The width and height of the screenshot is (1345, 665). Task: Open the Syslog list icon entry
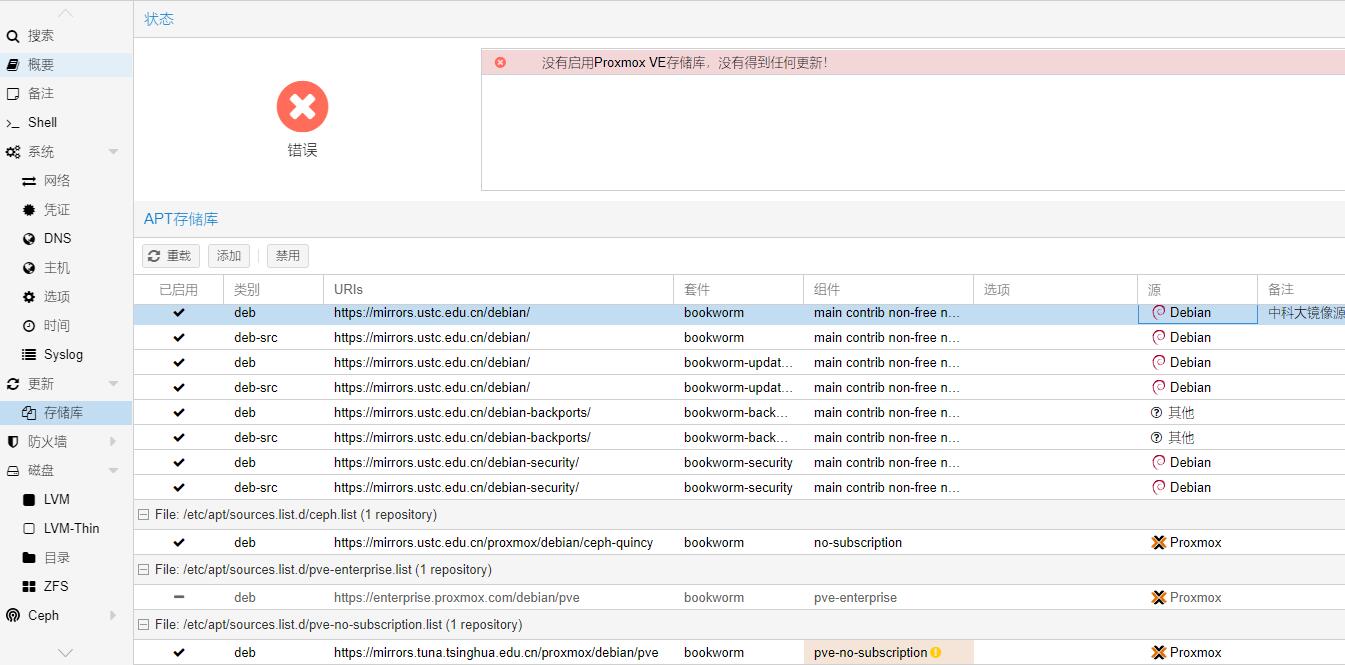29,355
